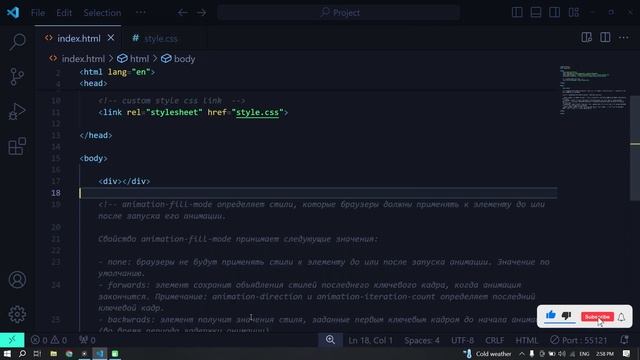640x360 pixels.
Task: Toggle primary side bar layout icon
Action: pos(517,13)
